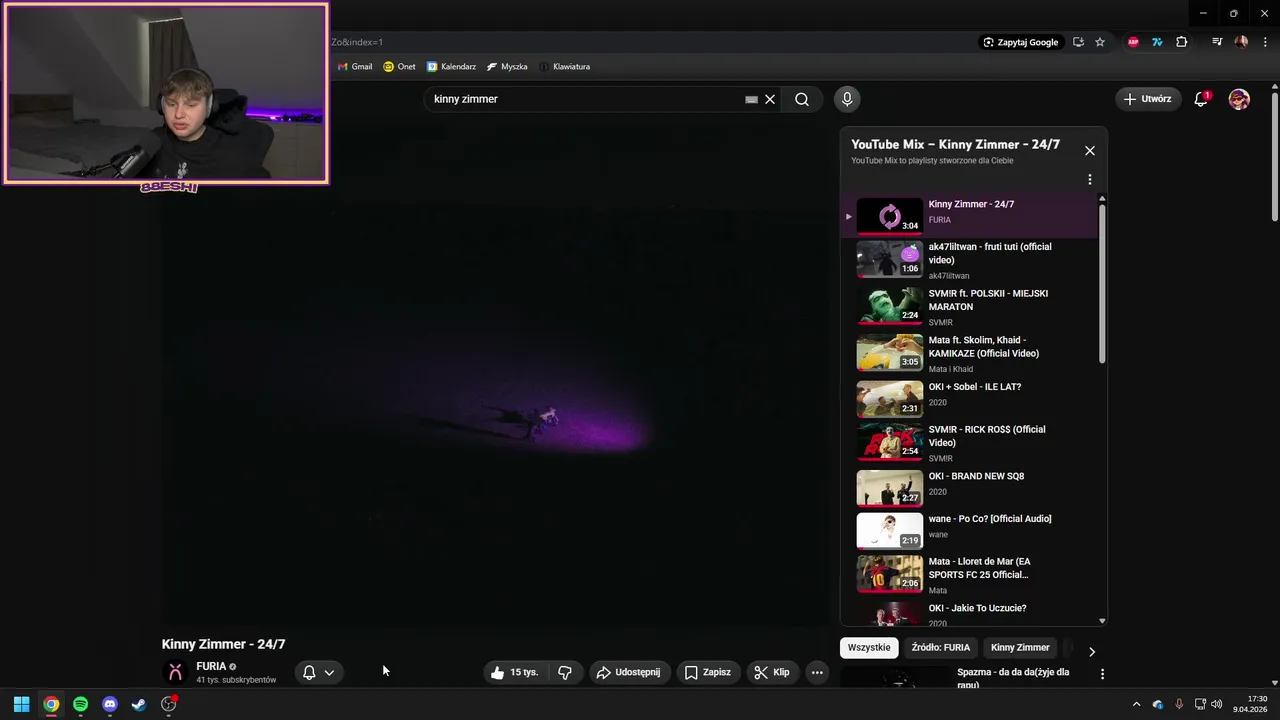Open Chrome media controls icon

pyautogui.click(x=1217, y=42)
